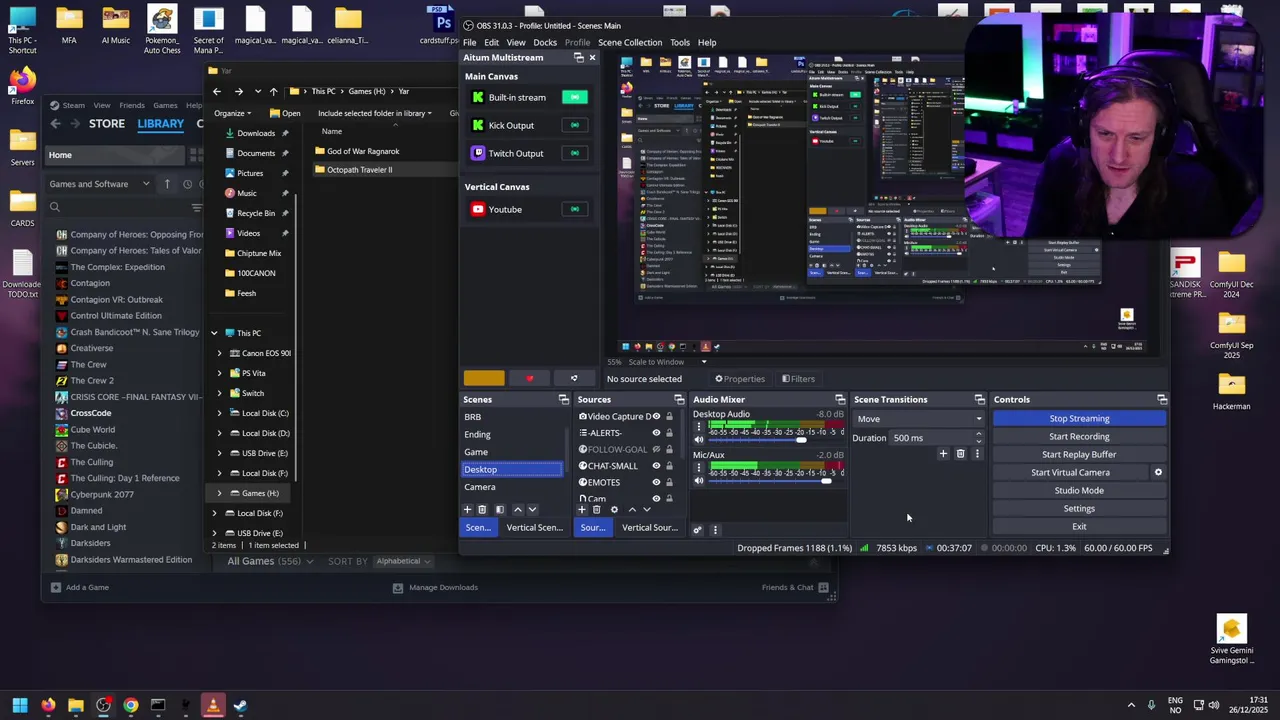Image resolution: width=1280 pixels, height=720 pixels.
Task: Open Organize dropdown in File Explorer
Action: [233, 113]
